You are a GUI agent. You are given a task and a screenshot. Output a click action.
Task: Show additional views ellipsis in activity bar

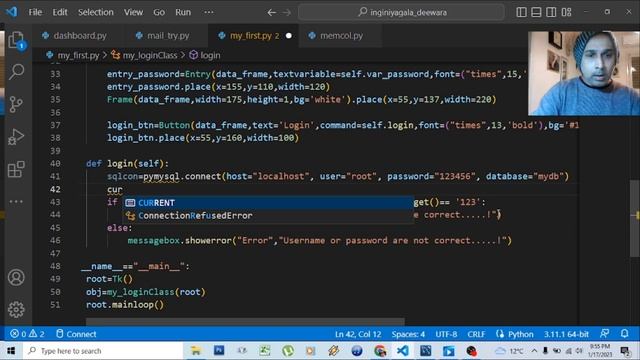click(16, 202)
